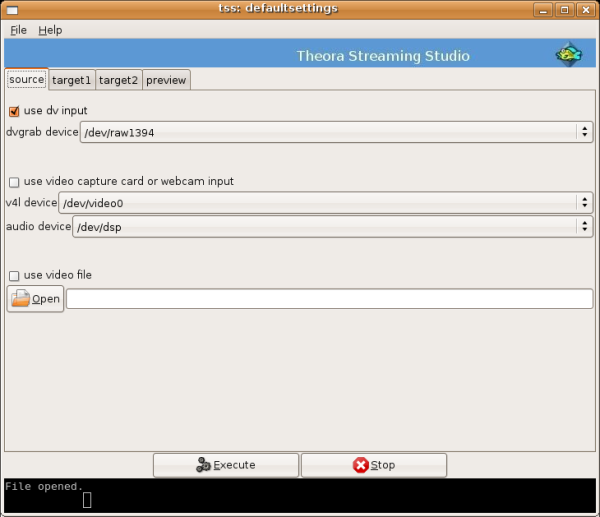The image size is (600, 517).
Task: Select the preview tab
Action: pos(166,80)
